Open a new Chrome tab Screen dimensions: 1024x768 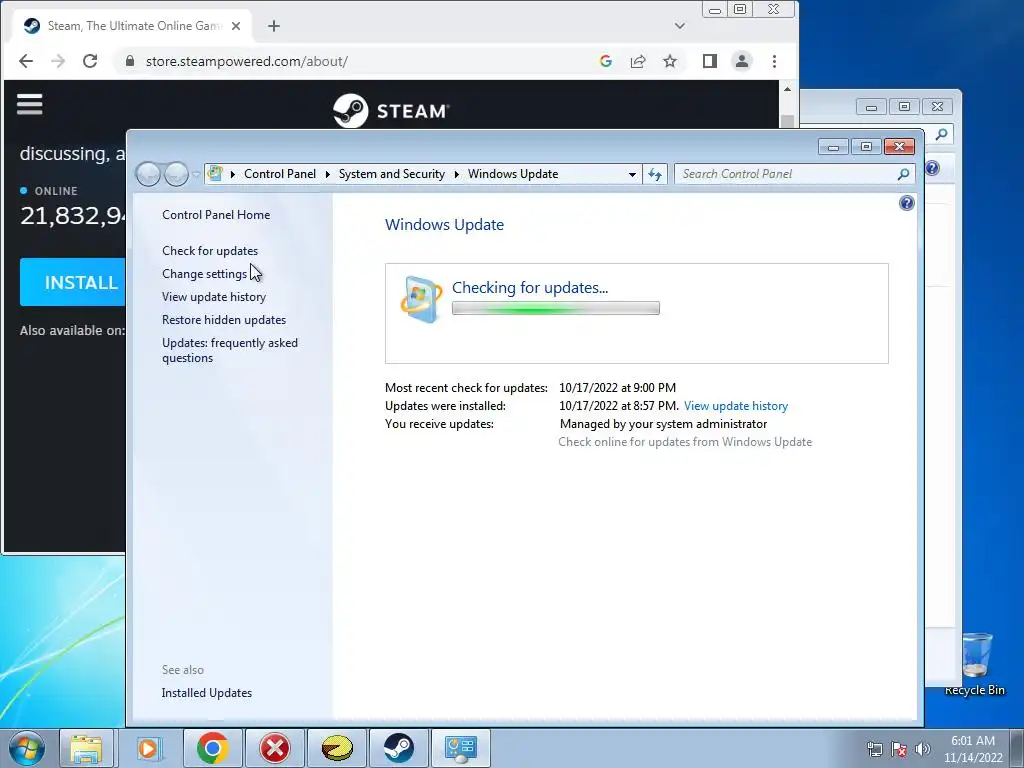(x=274, y=26)
